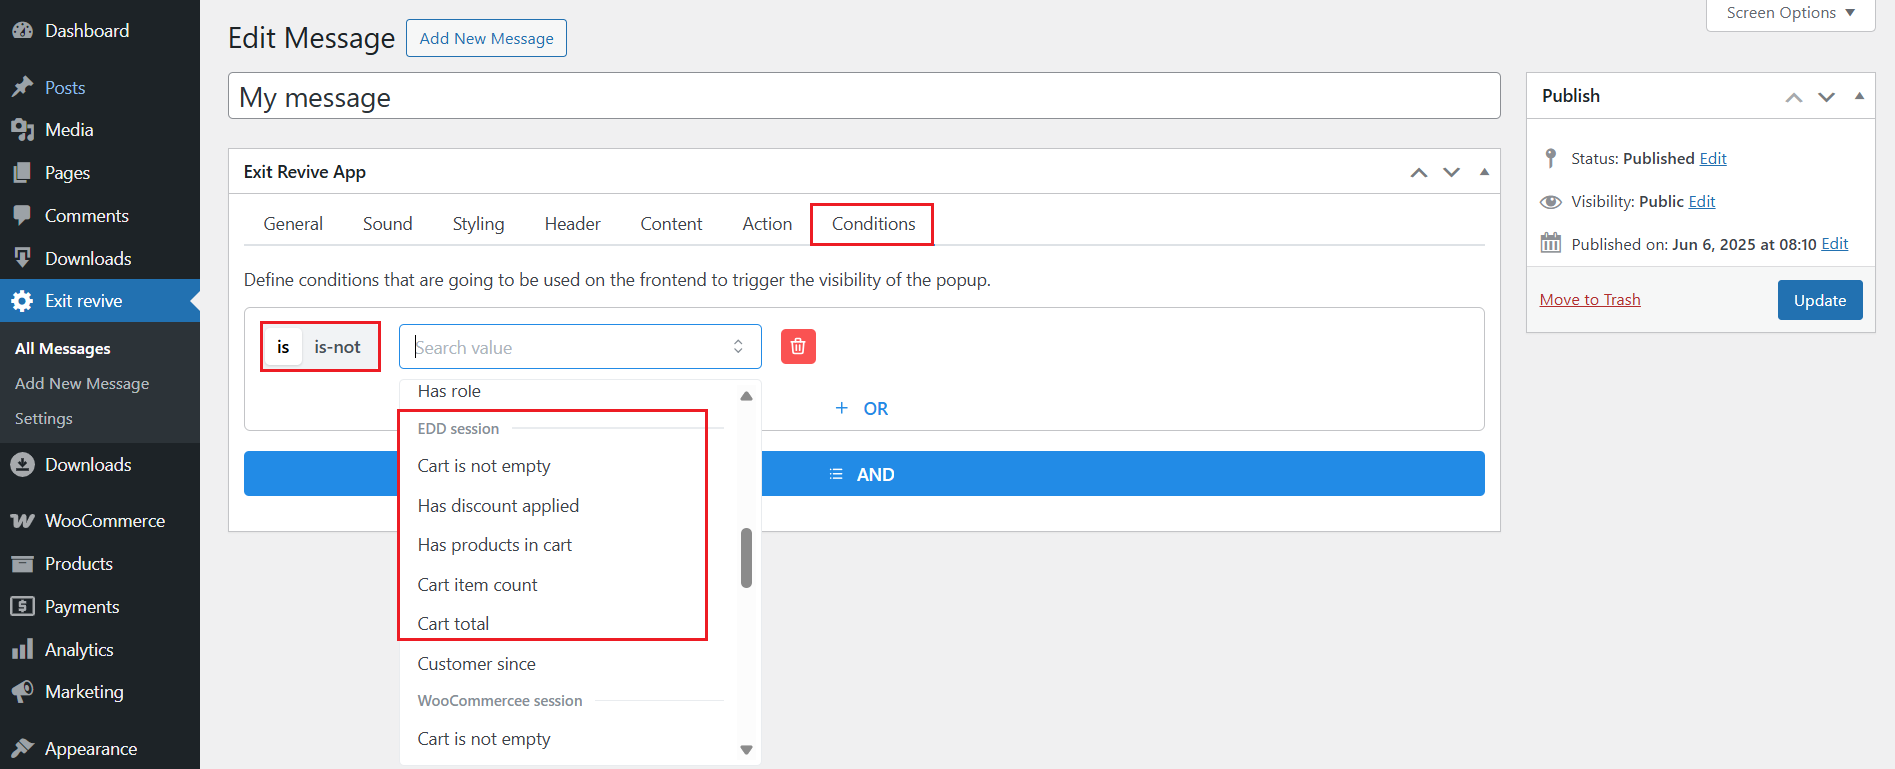The image size is (1895, 769).
Task: Click the WooCommerce sidebar icon
Action: (22, 521)
